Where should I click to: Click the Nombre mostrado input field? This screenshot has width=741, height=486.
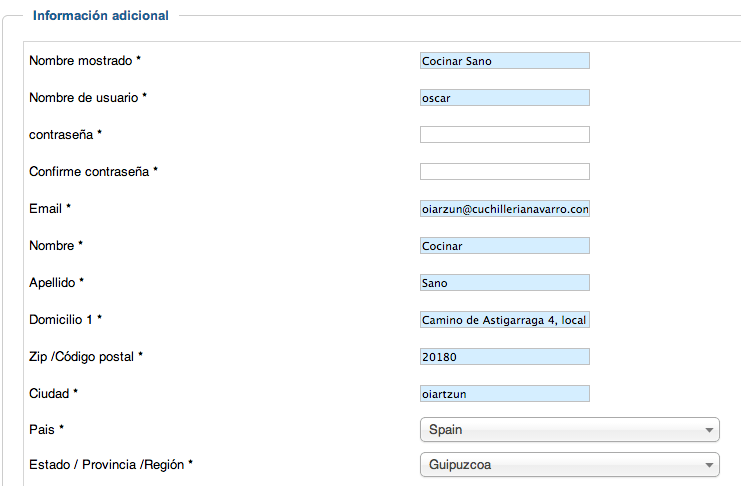505,61
